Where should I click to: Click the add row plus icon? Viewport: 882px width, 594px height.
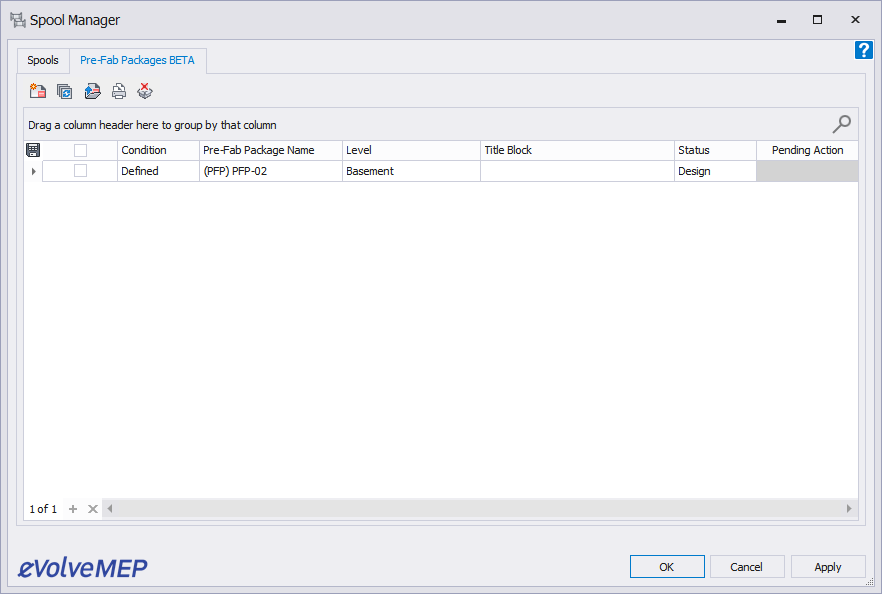(x=73, y=509)
